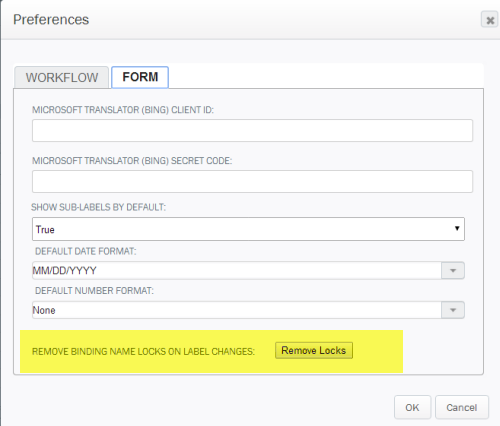
Task: Click the Remove Locks button
Action: (314, 350)
